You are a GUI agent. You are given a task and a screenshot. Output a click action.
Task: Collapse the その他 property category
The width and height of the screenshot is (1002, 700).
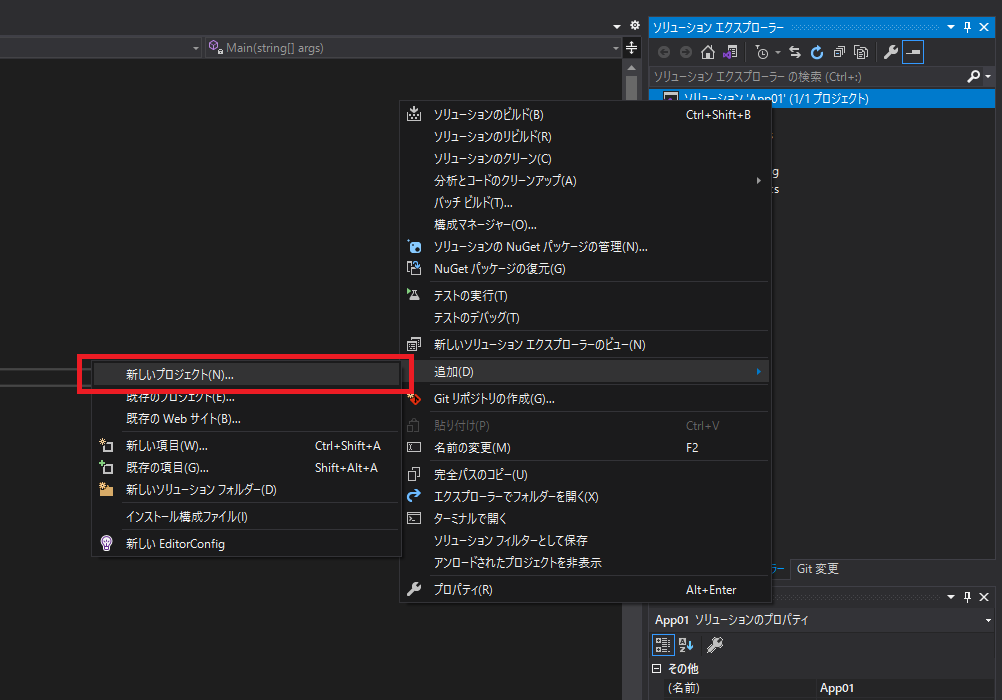click(657, 669)
